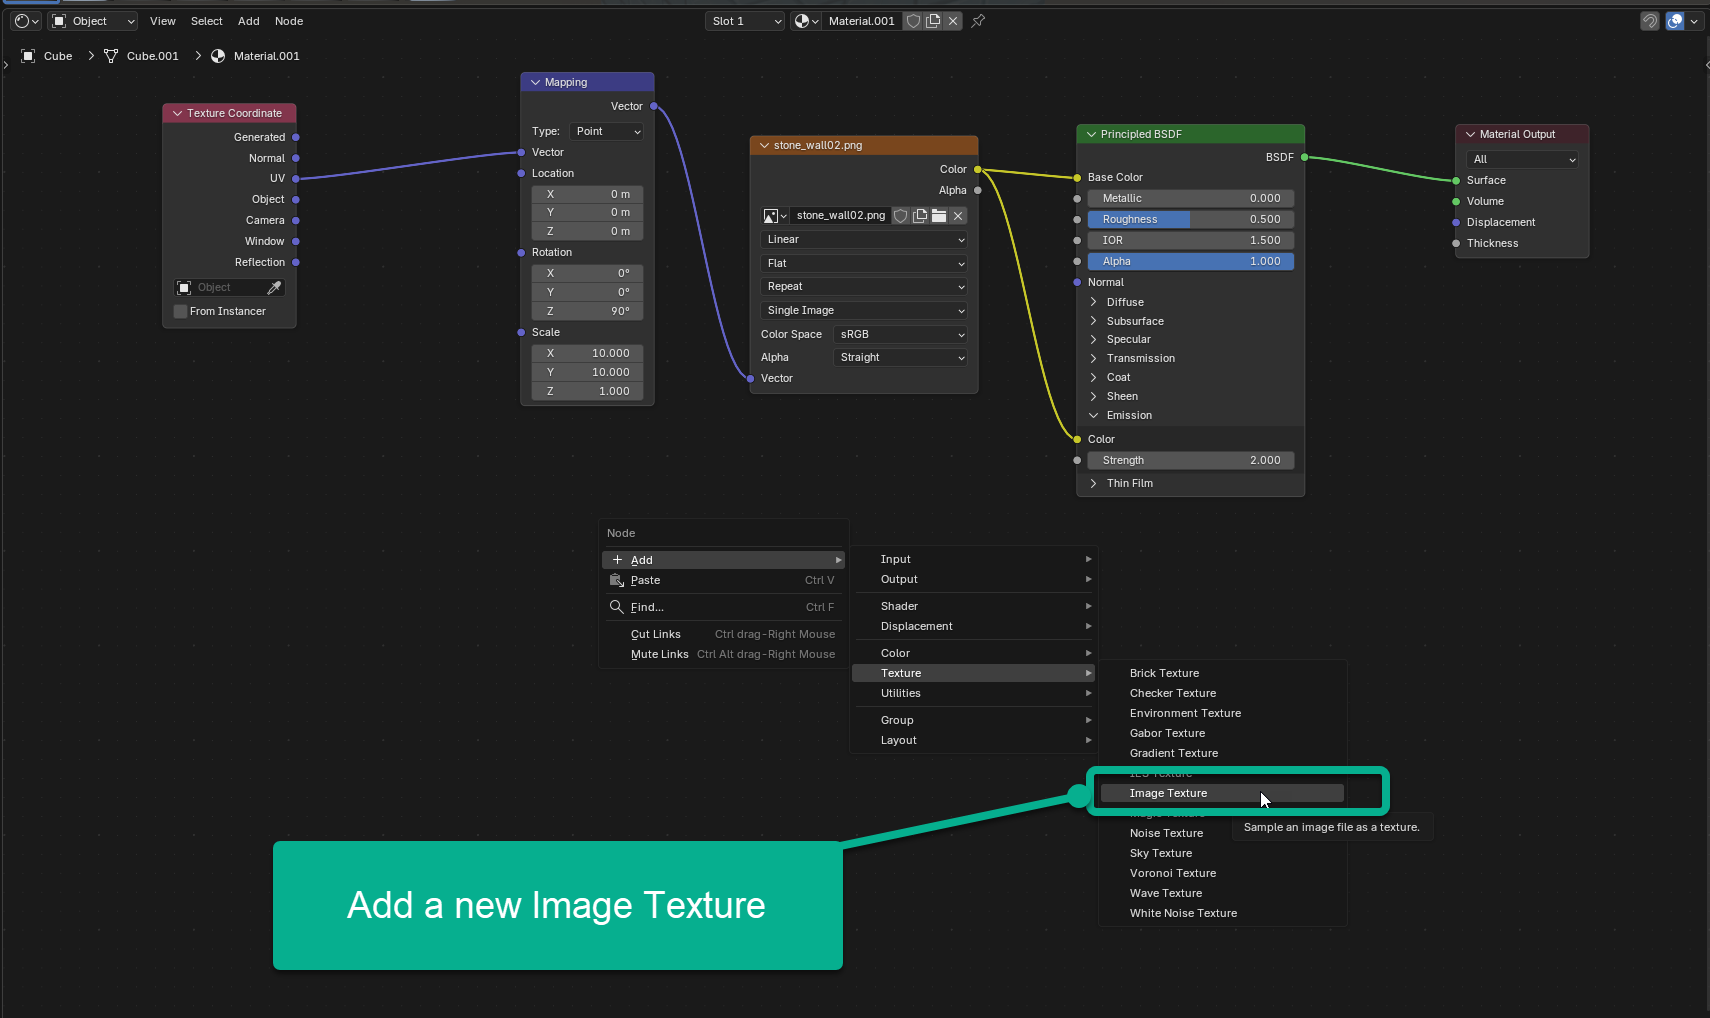Click the IOR 1.500 field
This screenshot has width=1710, height=1018.
[1190, 240]
